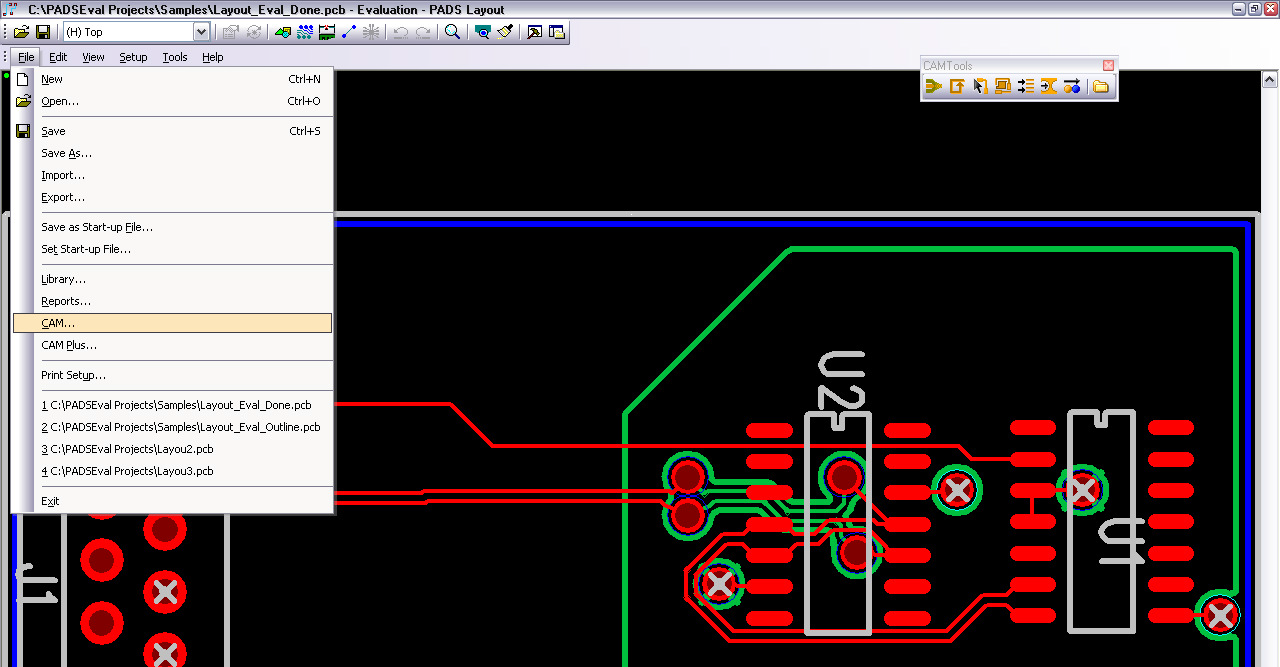Screen dimensions: 1280x667
Task: Open recent file 4 Layou3.pcb
Action: pyautogui.click(x=172, y=471)
